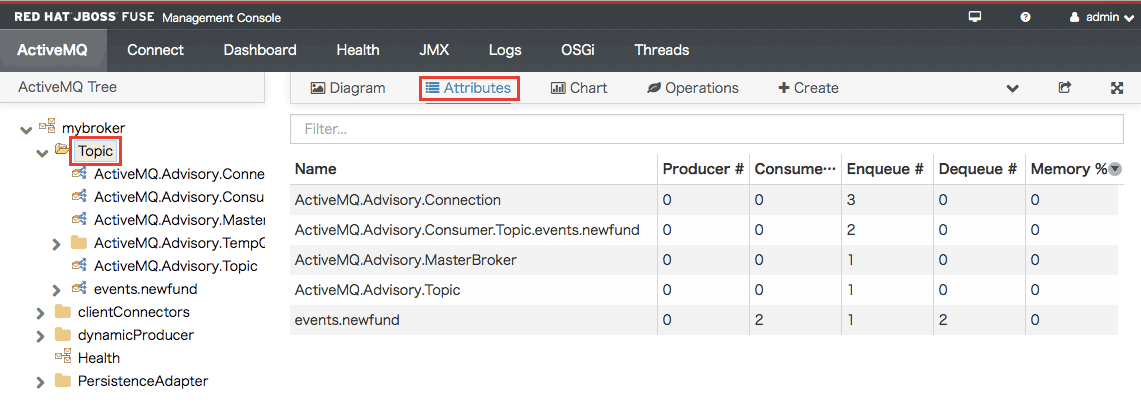Show the Diagram view
This screenshot has width=1141, height=405.
pos(348,88)
